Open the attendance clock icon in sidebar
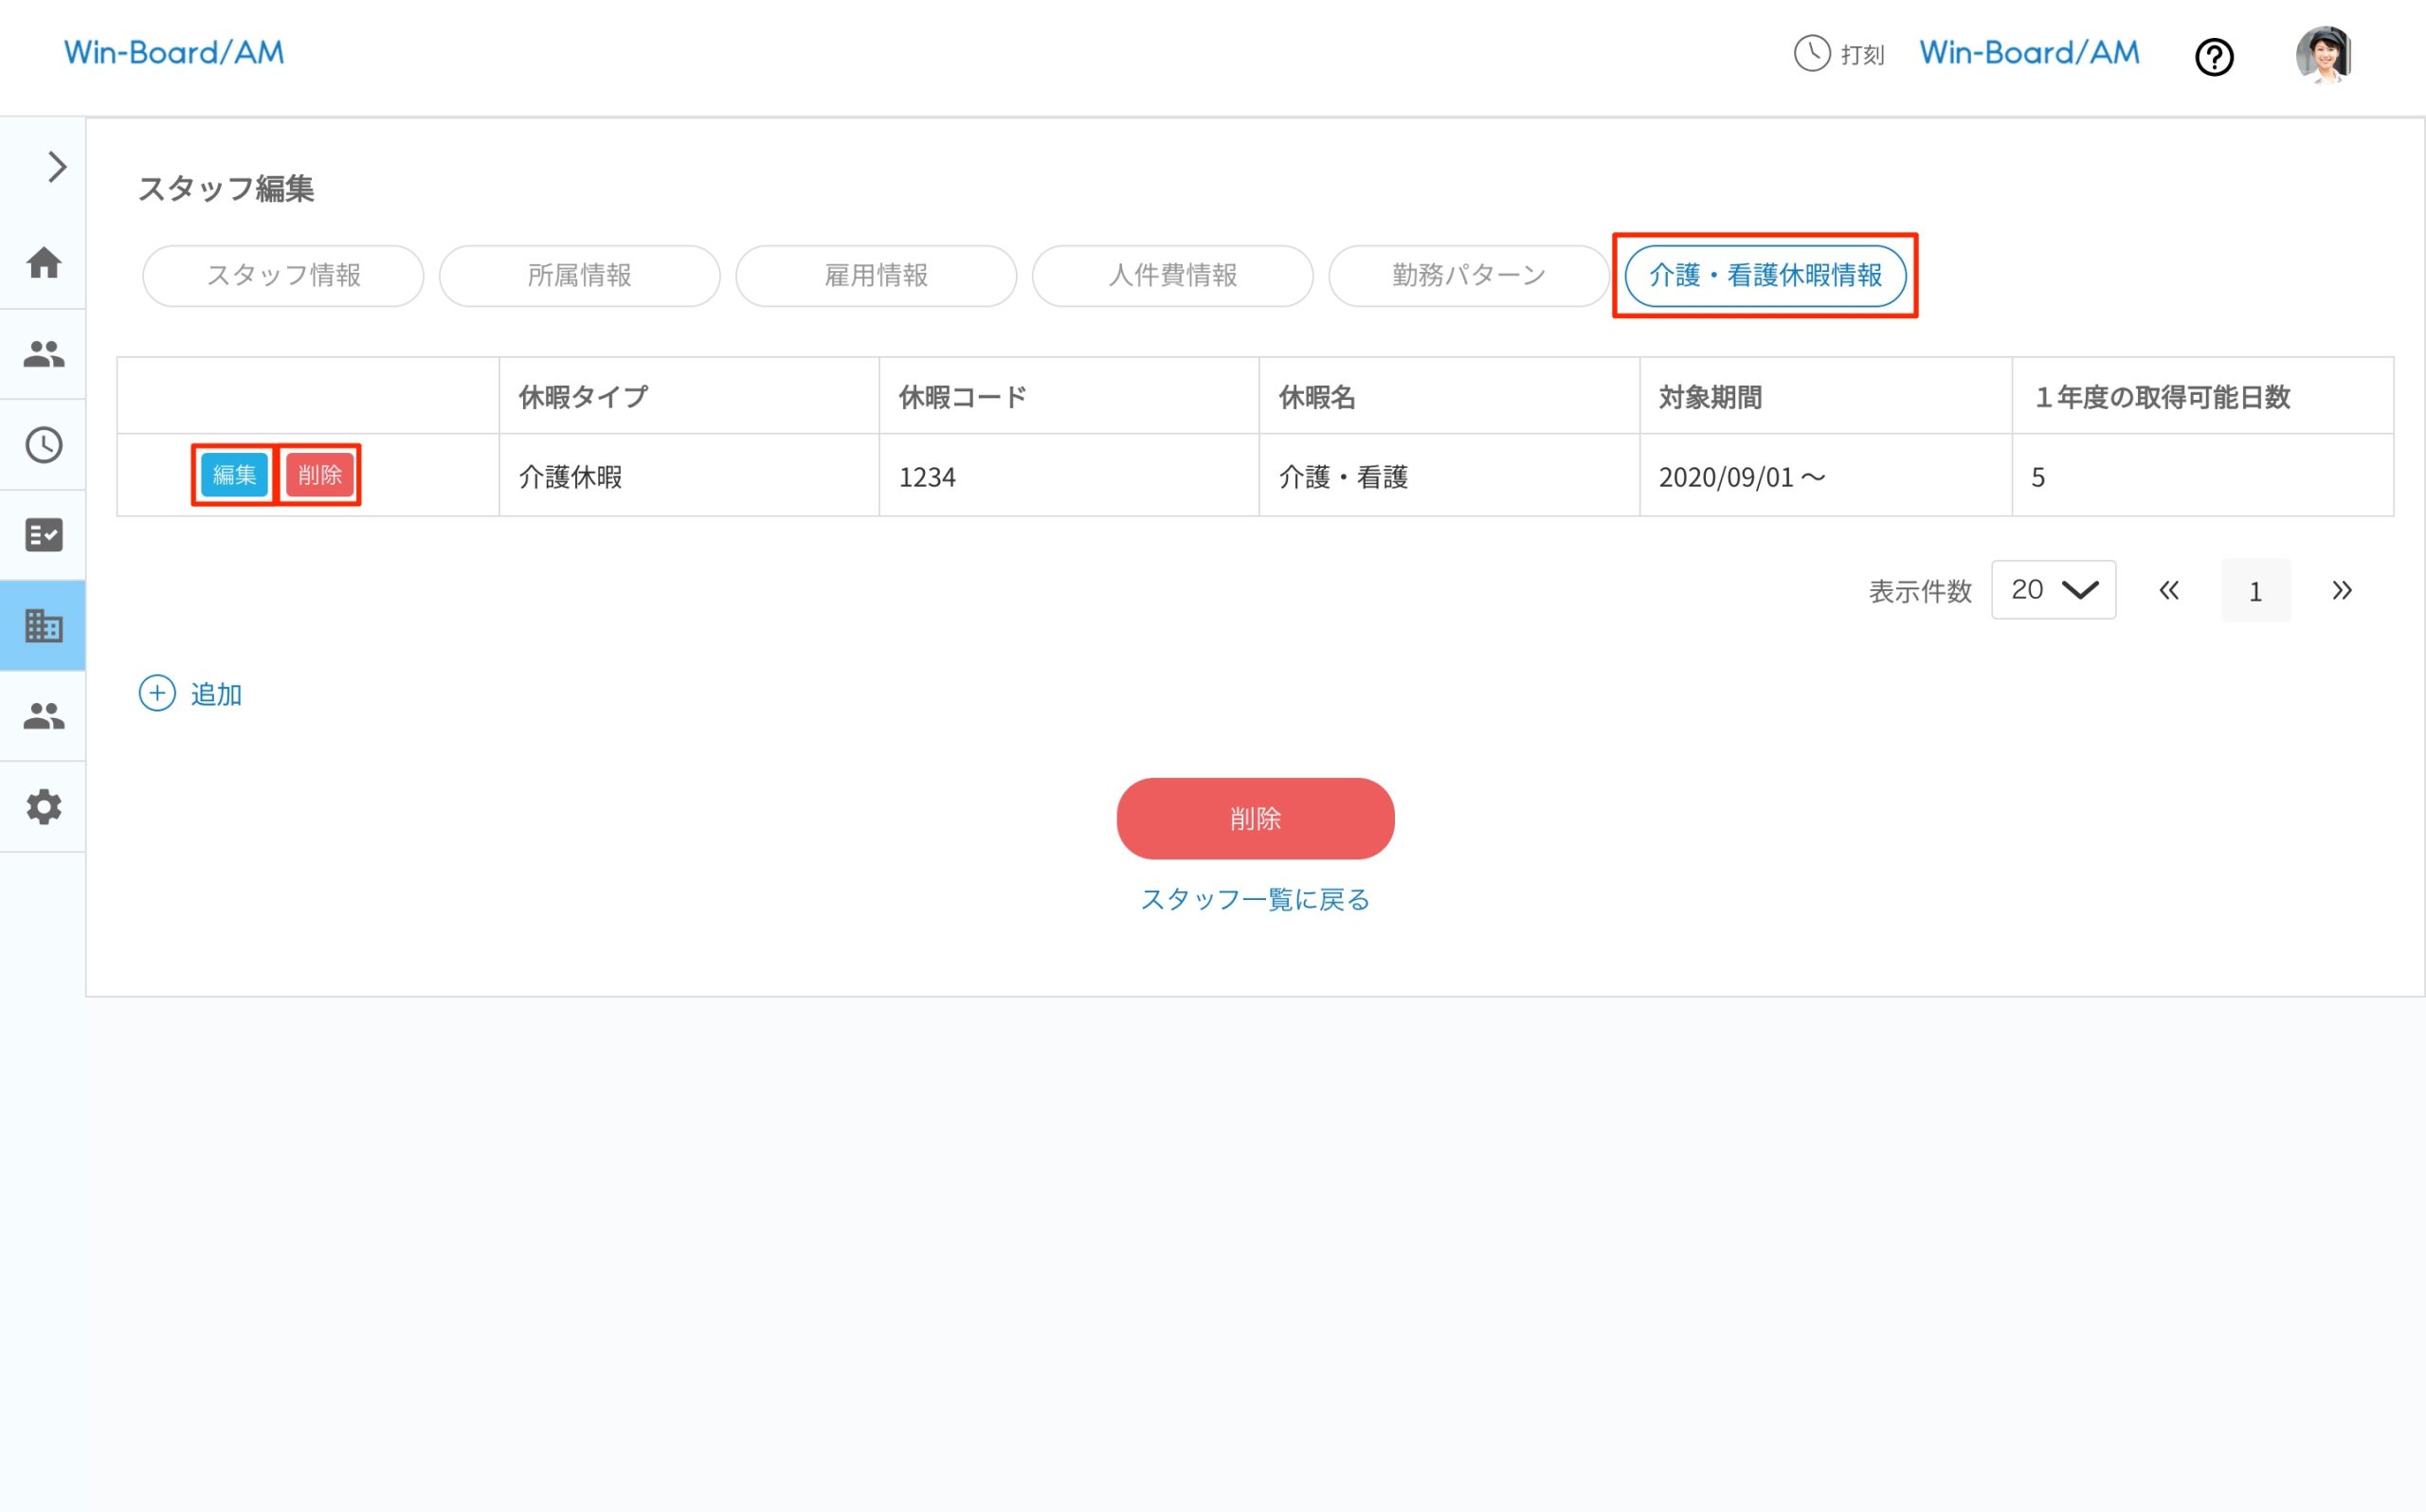 pyautogui.click(x=43, y=445)
